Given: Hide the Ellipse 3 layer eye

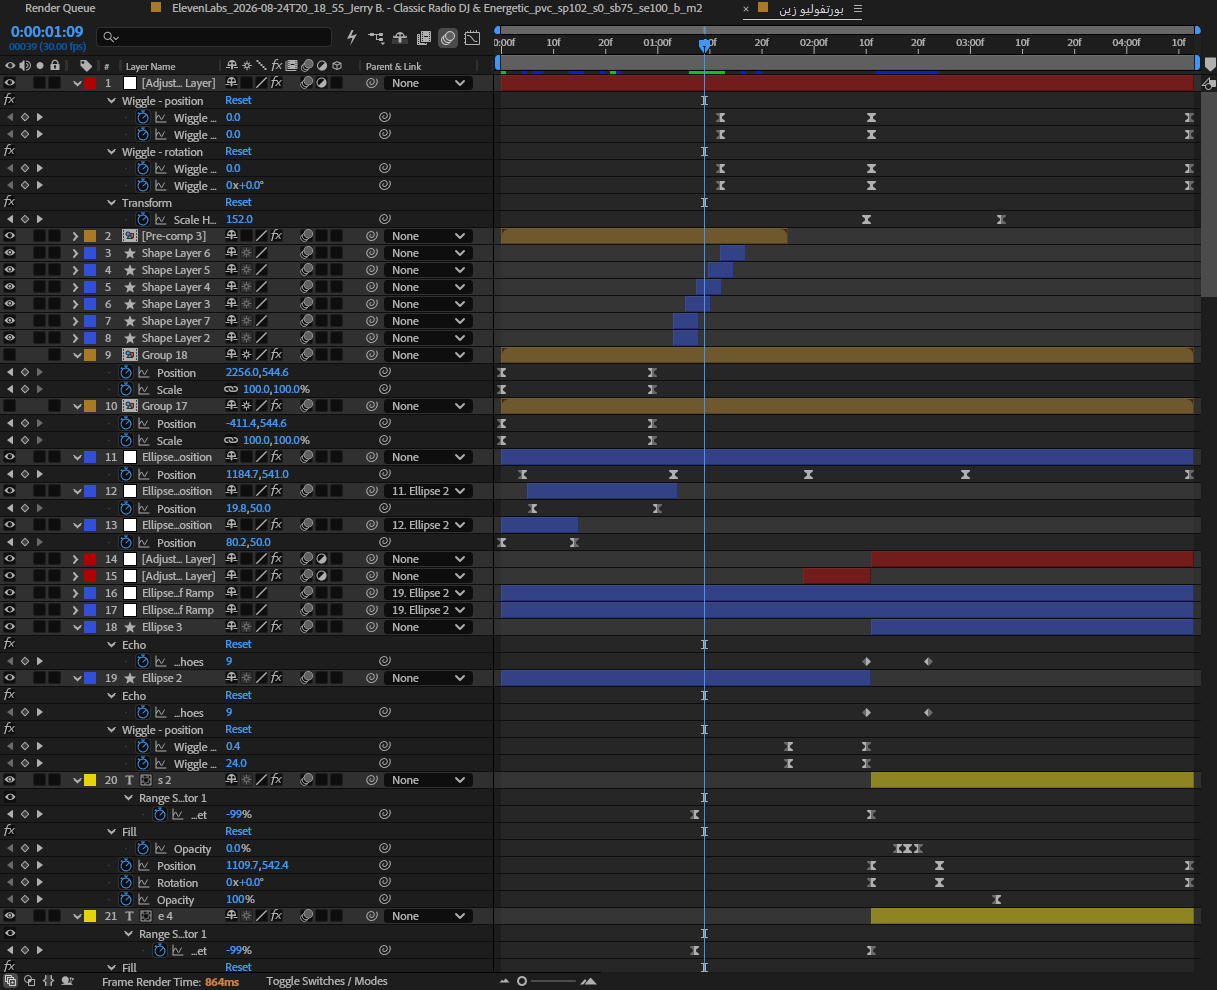Looking at the screenshot, I should (10, 627).
